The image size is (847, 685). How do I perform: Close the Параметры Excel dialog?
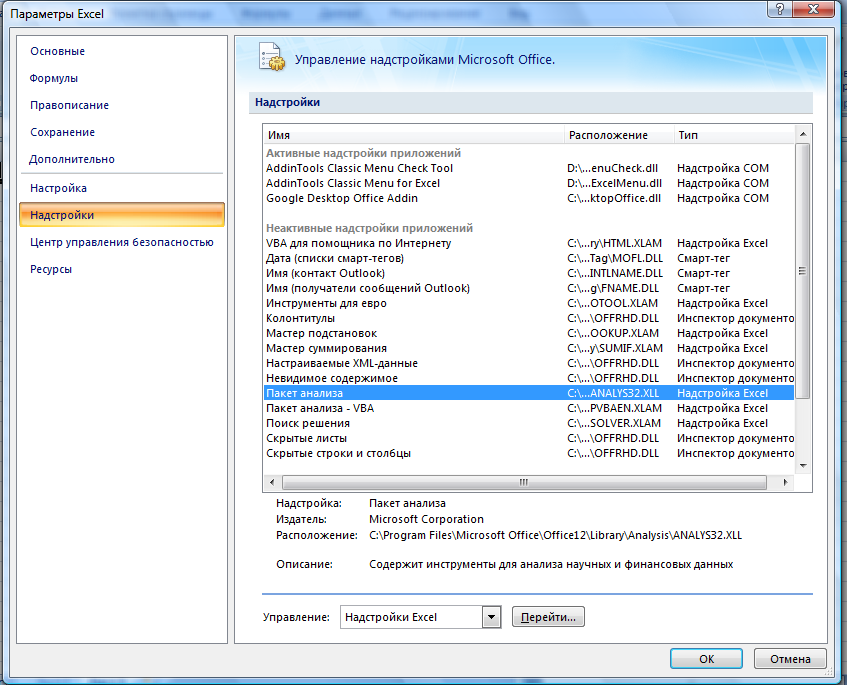[813, 9]
